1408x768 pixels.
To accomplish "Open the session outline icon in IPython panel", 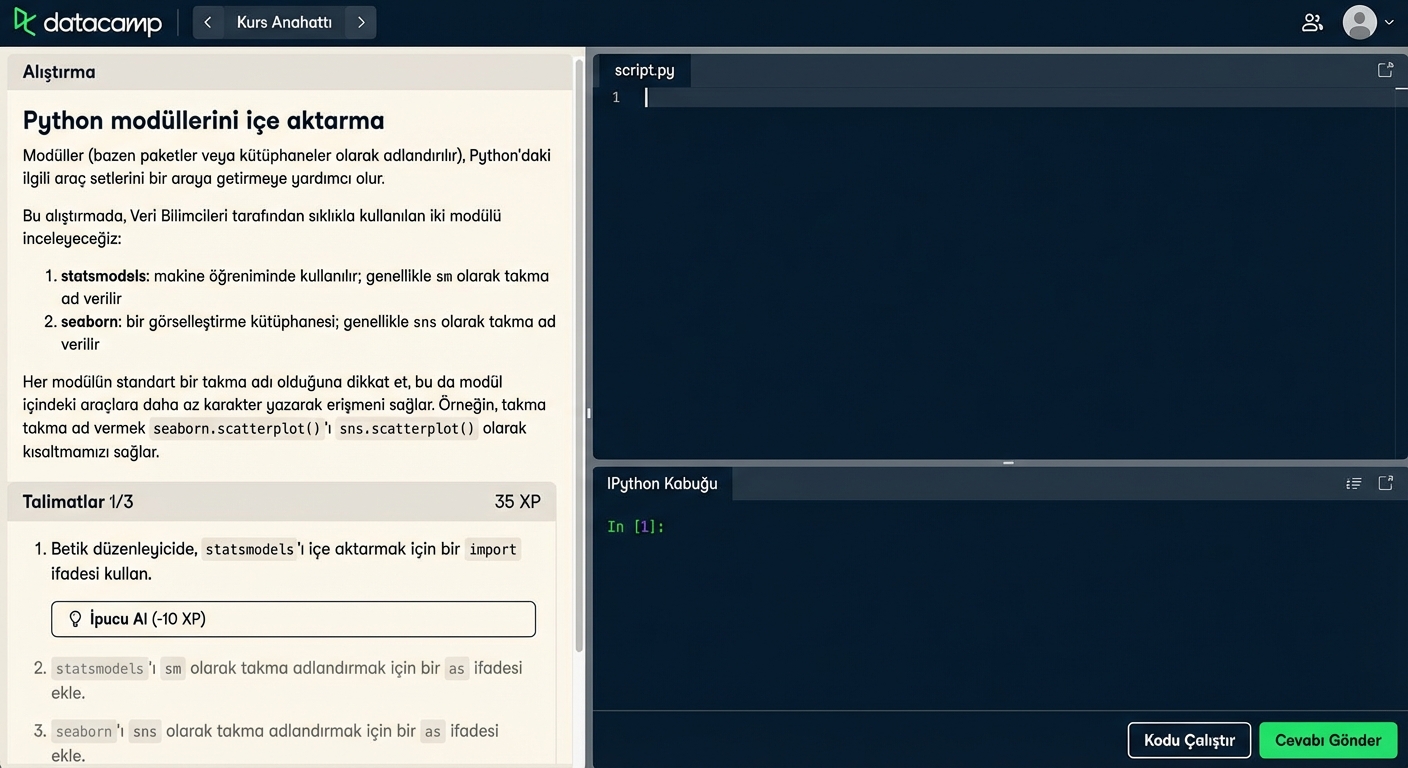I will 1354,483.
